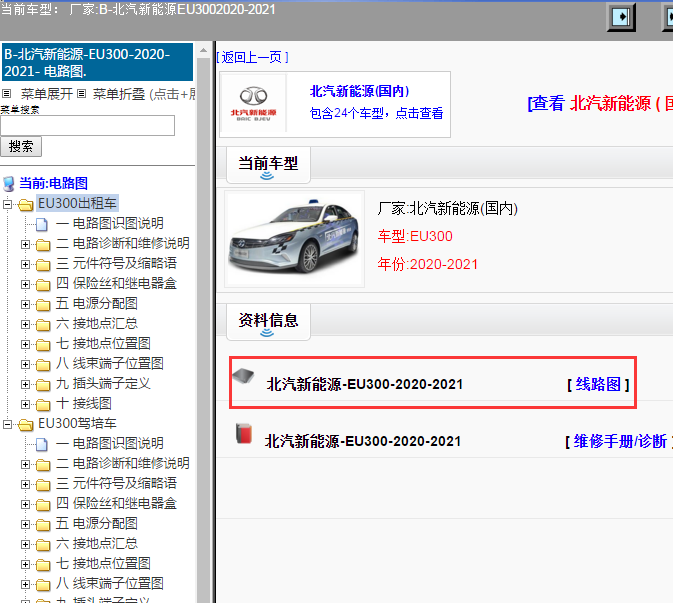This screenshot has width=673, height=603.
Task: Click the 搜索 button
Action: 21,146
